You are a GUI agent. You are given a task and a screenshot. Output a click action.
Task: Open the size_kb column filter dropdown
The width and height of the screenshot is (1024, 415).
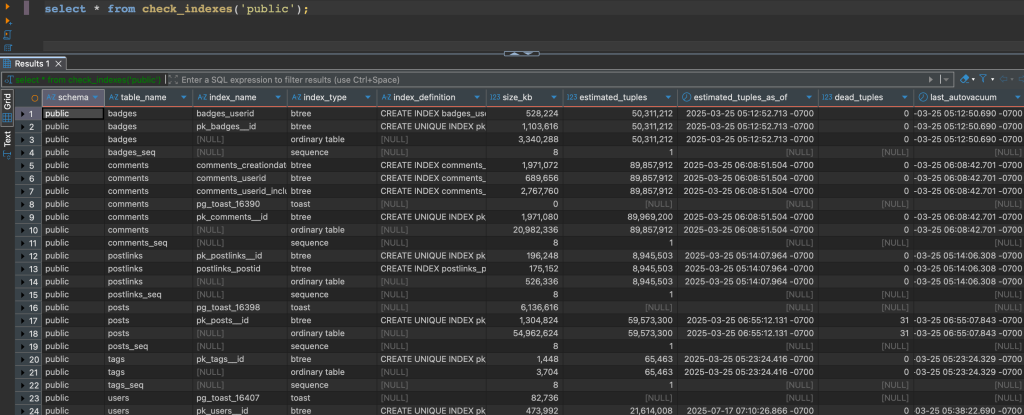tap(555, 97)
